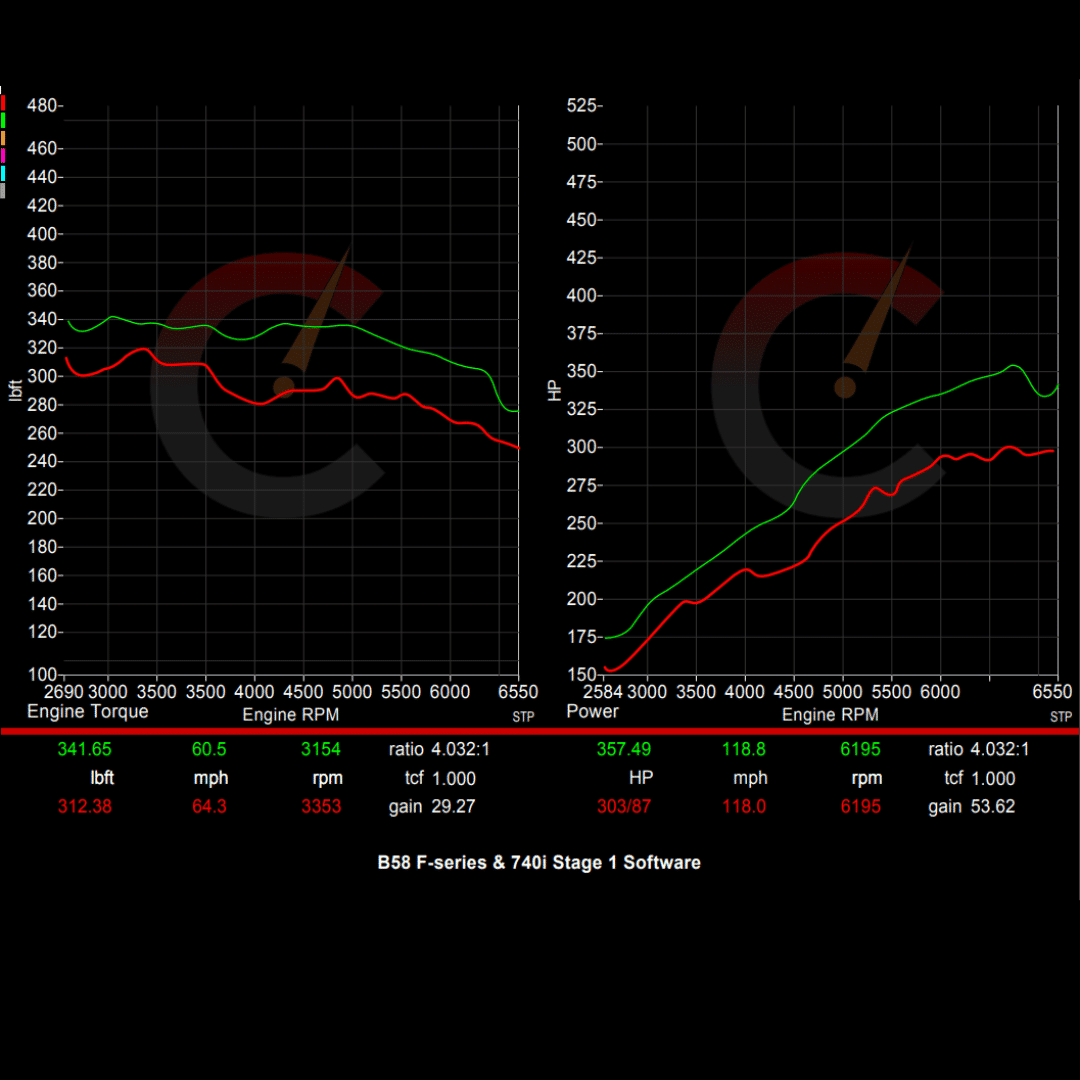Click the Engine Torque graph title
The width and height of the screenshot is (1080, 1080).
click(x=88, y=712)
